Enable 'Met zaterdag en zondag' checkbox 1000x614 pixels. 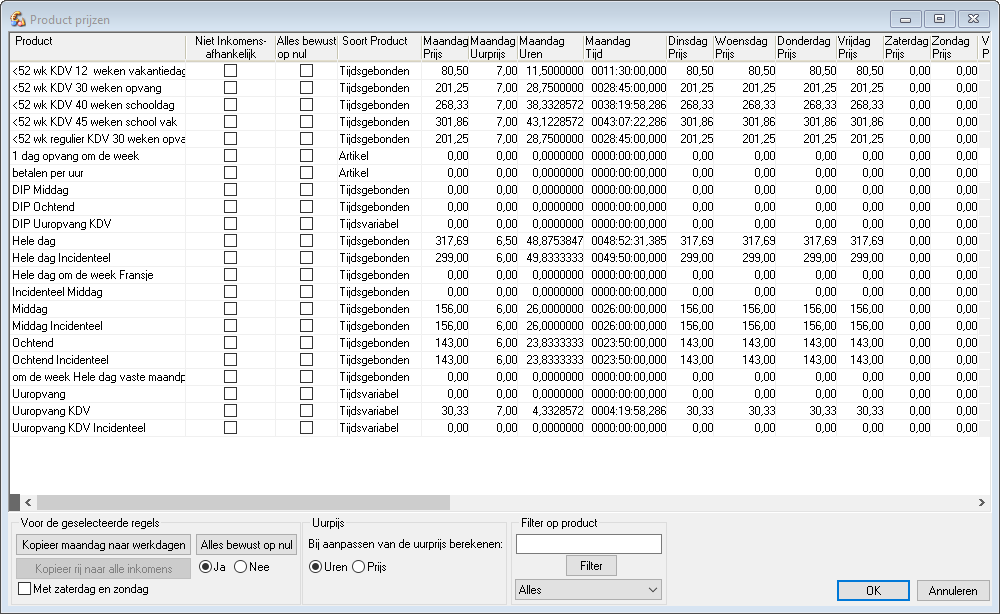click(25, 589)
